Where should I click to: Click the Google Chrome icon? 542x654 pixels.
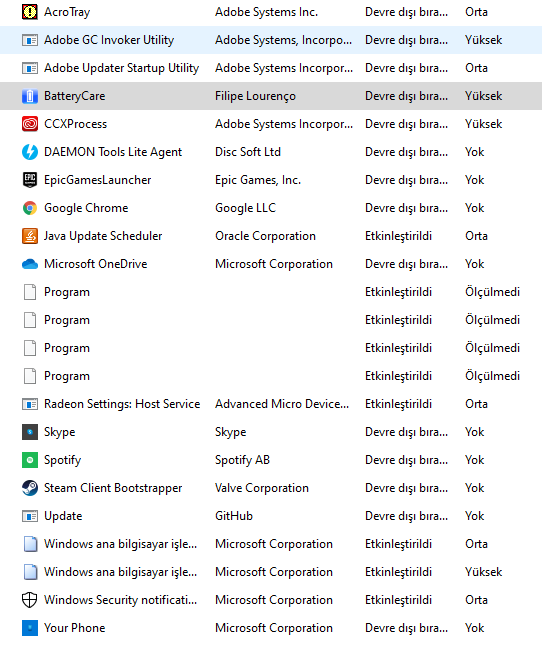(30, 208)
